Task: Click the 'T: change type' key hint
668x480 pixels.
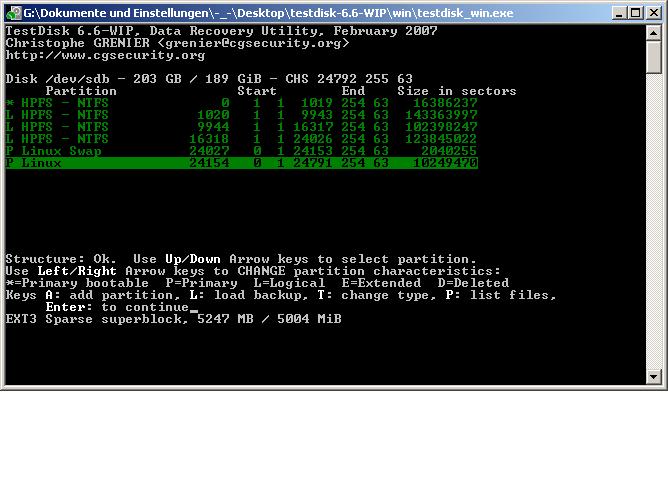Action: [x=377, y=295]
